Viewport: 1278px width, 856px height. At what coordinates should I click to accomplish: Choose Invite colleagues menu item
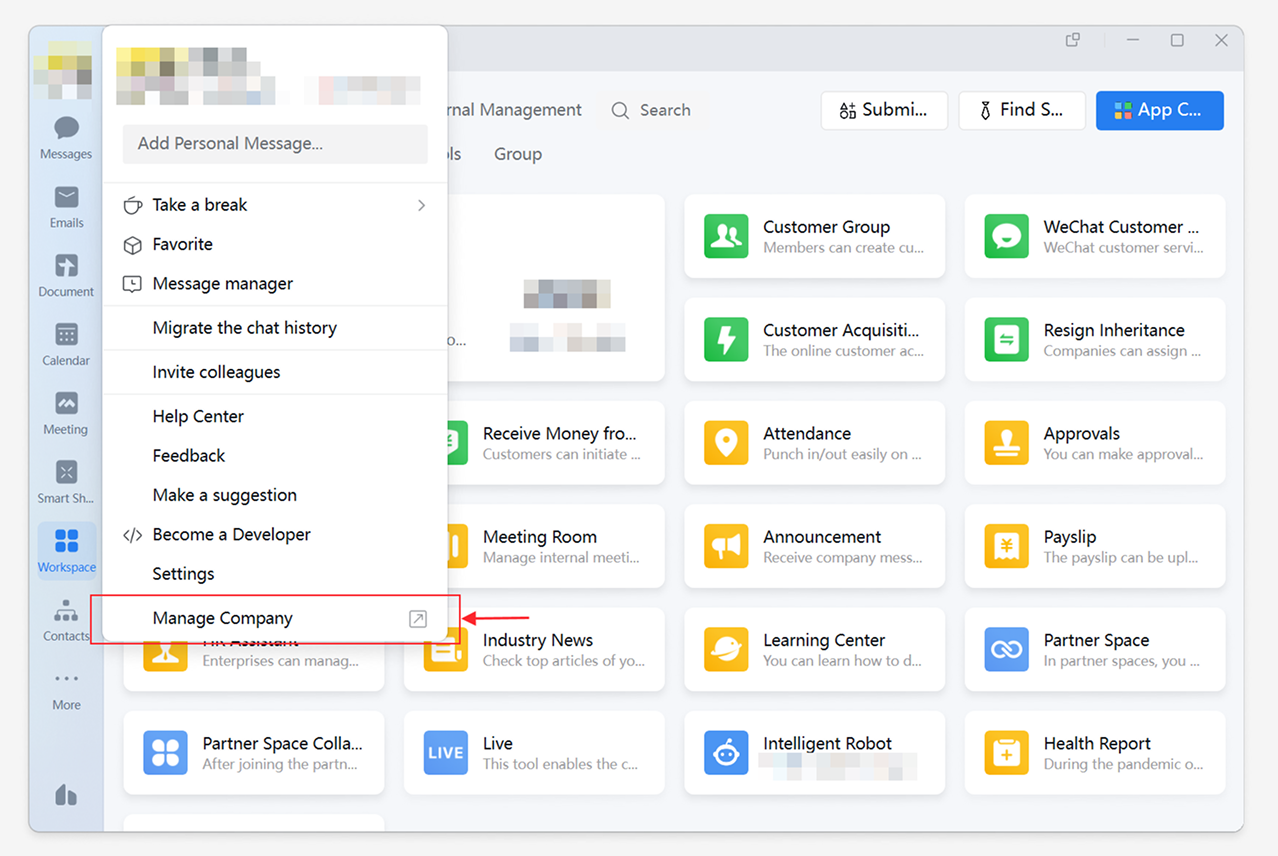pyautogui.click(x=275, y=372)
